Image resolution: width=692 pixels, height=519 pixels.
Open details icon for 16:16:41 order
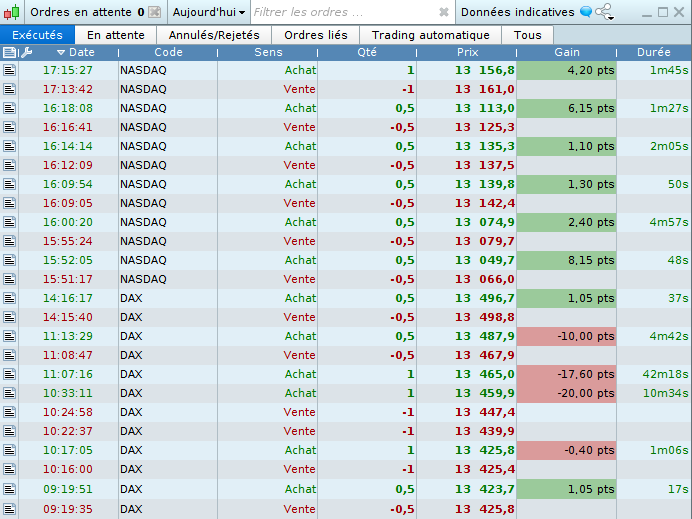point(10,127)
